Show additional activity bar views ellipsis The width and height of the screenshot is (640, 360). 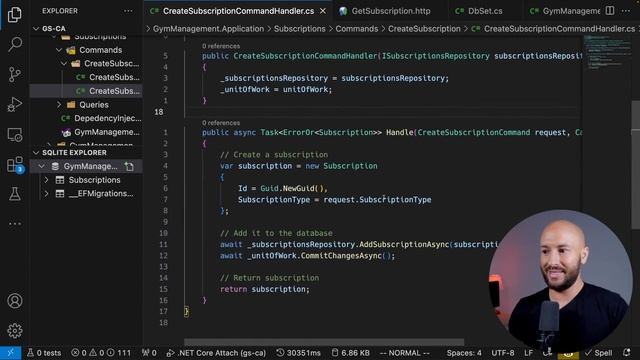pos(15,224)
